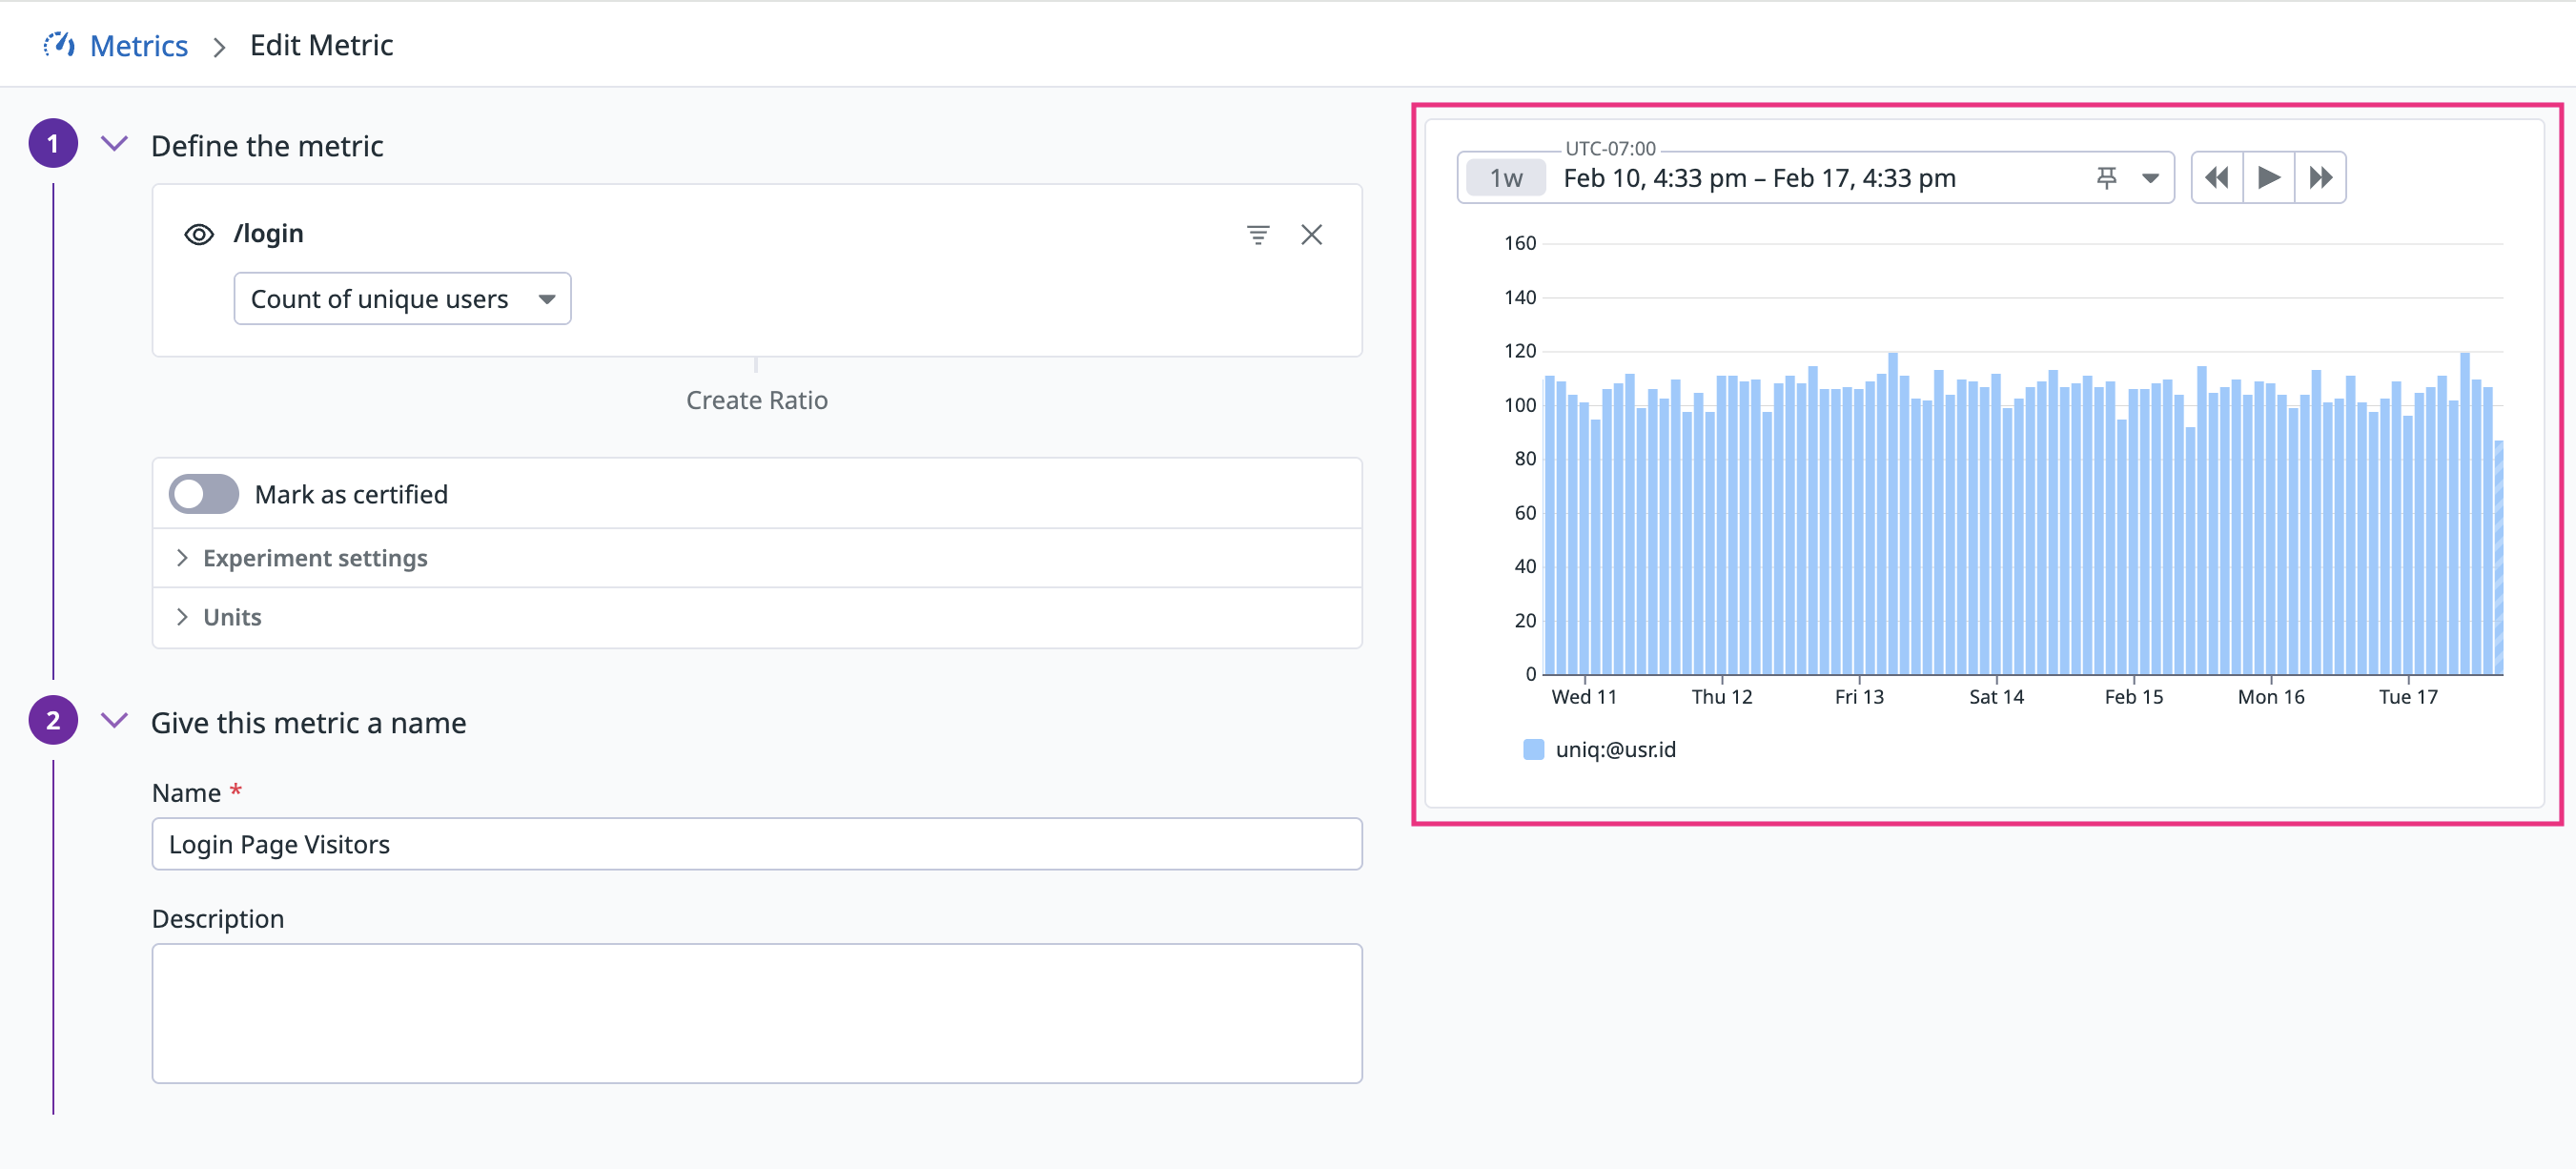Open the filter icon on /login row
2576x1169 pixels.
point(1257,234)
